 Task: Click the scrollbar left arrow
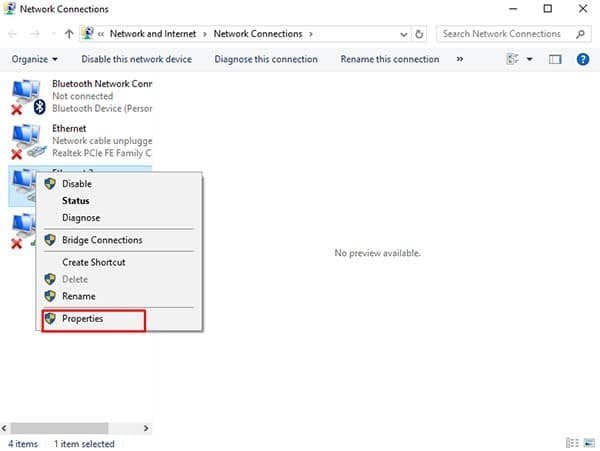click(4, 428)
